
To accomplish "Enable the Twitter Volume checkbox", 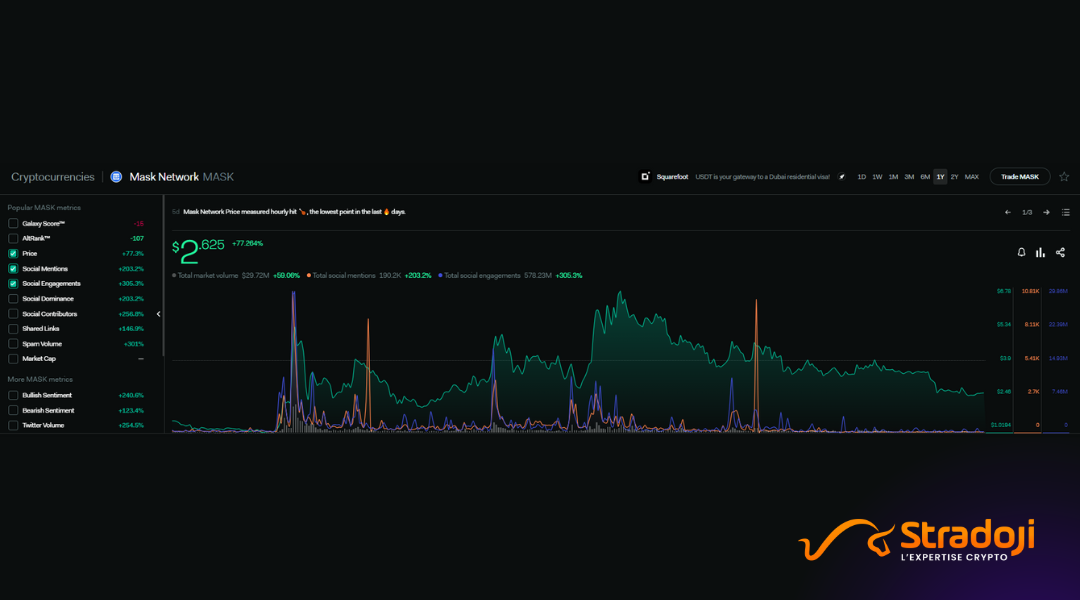I will pyautogui.click(x=13, y=426).
